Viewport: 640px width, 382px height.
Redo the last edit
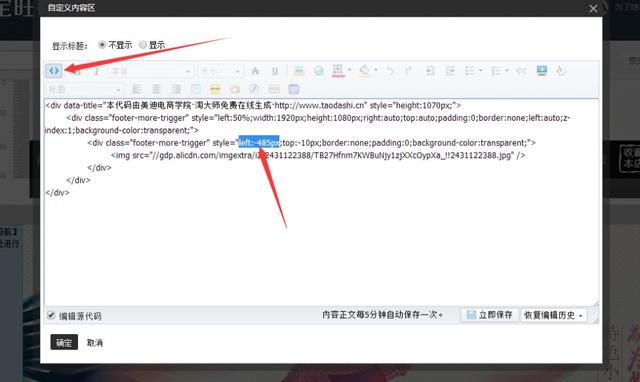coord(408,71)
